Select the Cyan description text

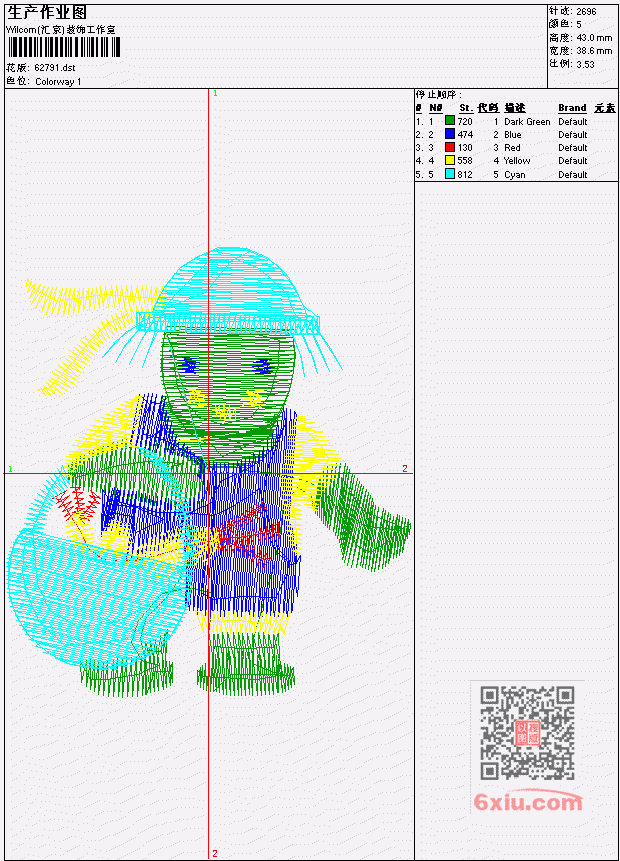(x=515, y=175)
